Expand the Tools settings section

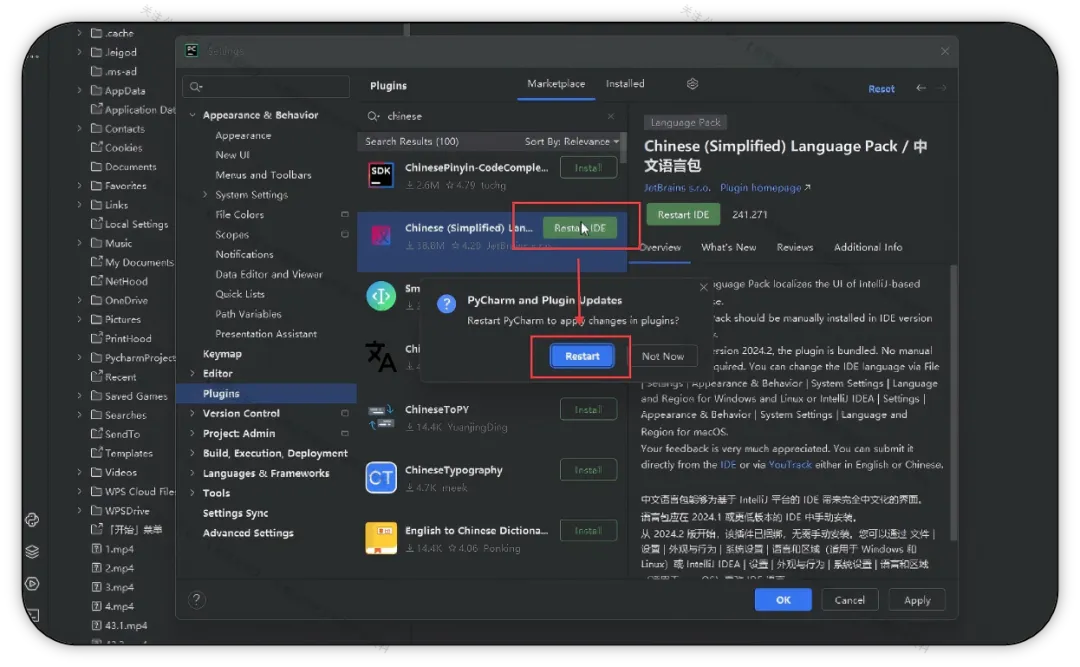pos(192,493)
